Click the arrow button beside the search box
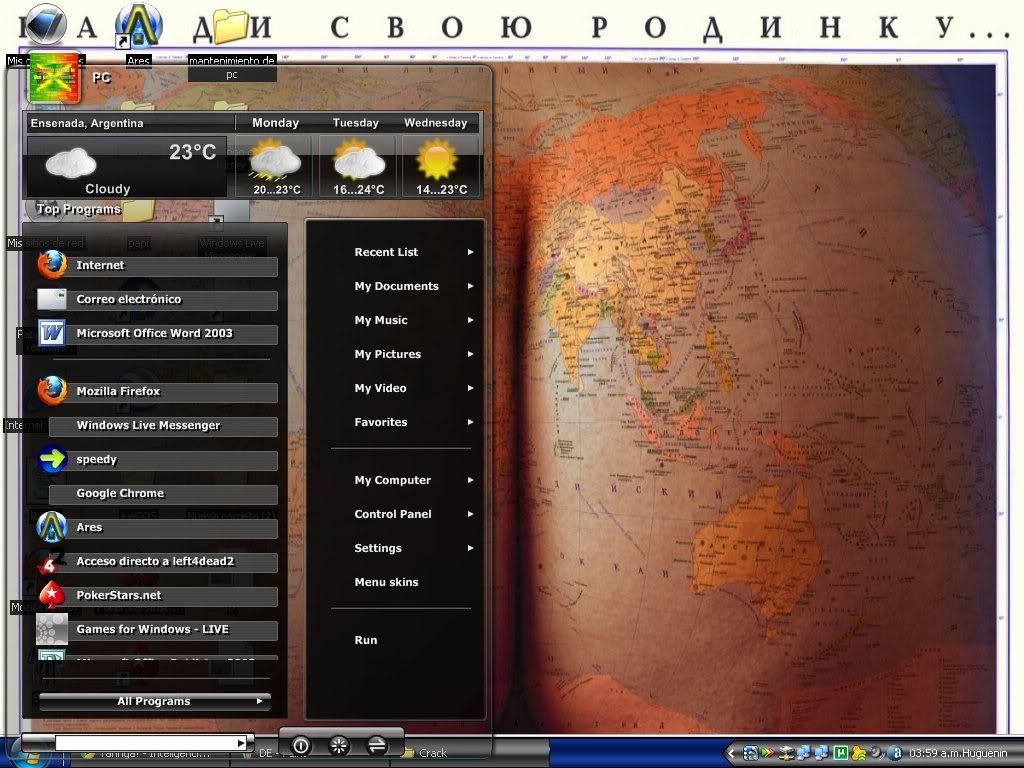The height and width of the screenshot is (768, 1024). point(242,743)
